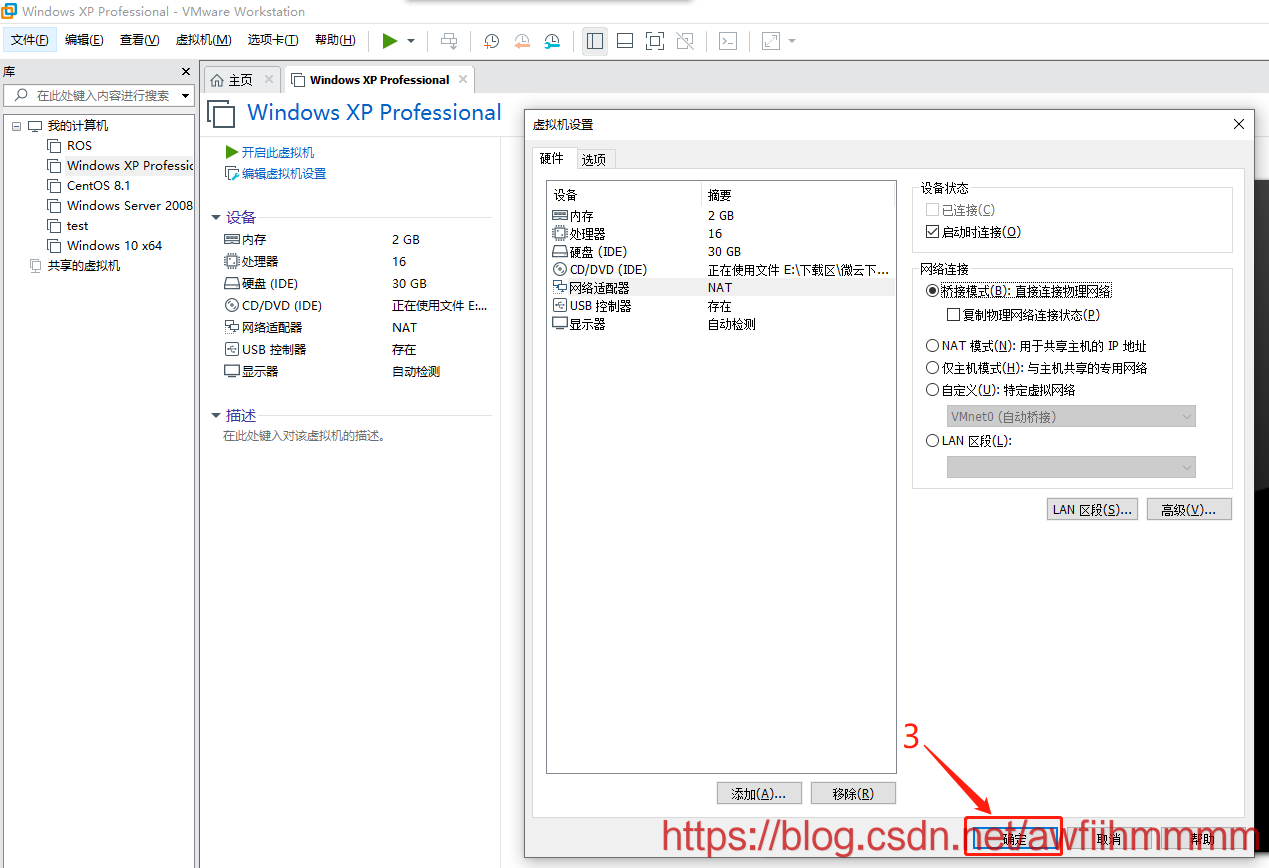Viewport: 1269px width, 868px height.
Task: Click the console view toolbar icon
Action: [x=729, y=41]
